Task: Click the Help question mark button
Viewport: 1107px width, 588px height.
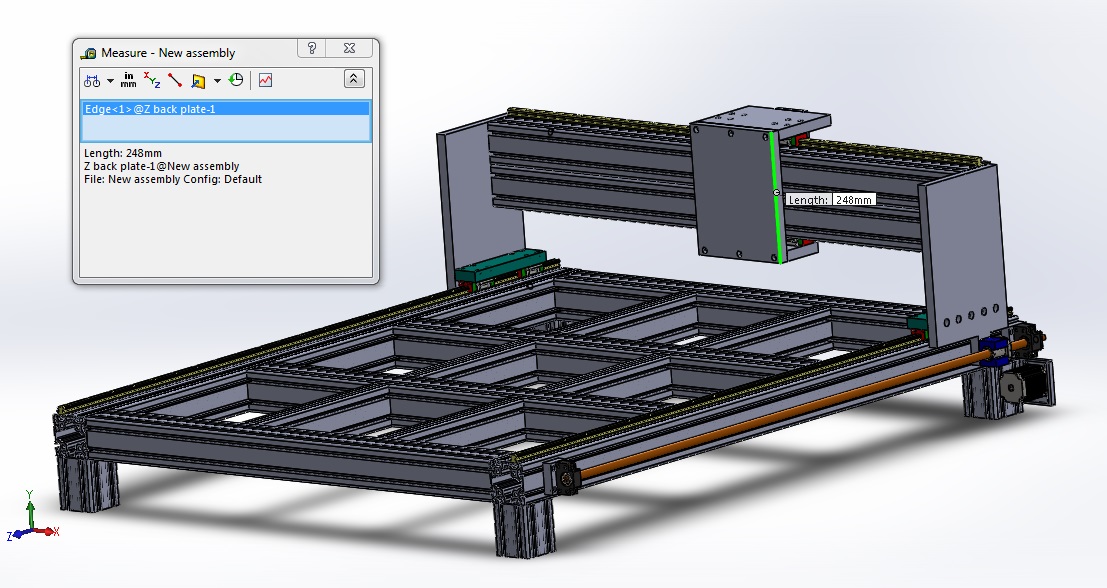Action: pyautogui.click(x=312, y=48)
